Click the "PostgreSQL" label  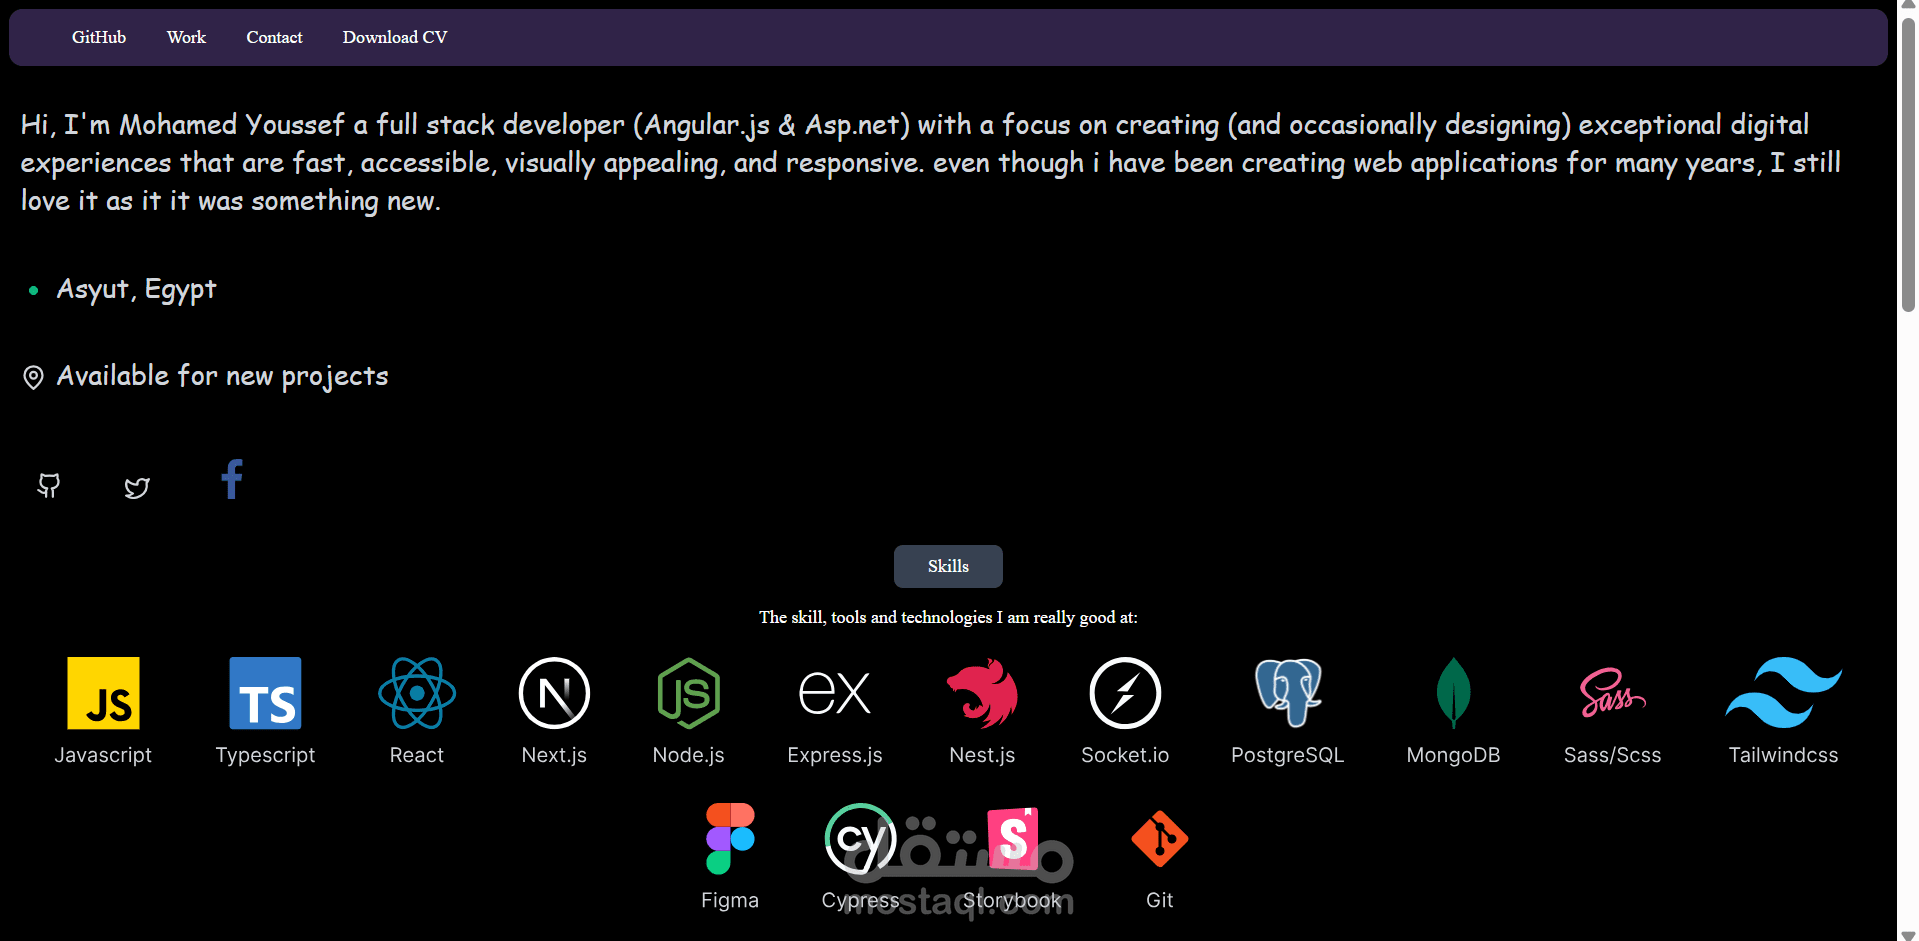coord(1288,755)
